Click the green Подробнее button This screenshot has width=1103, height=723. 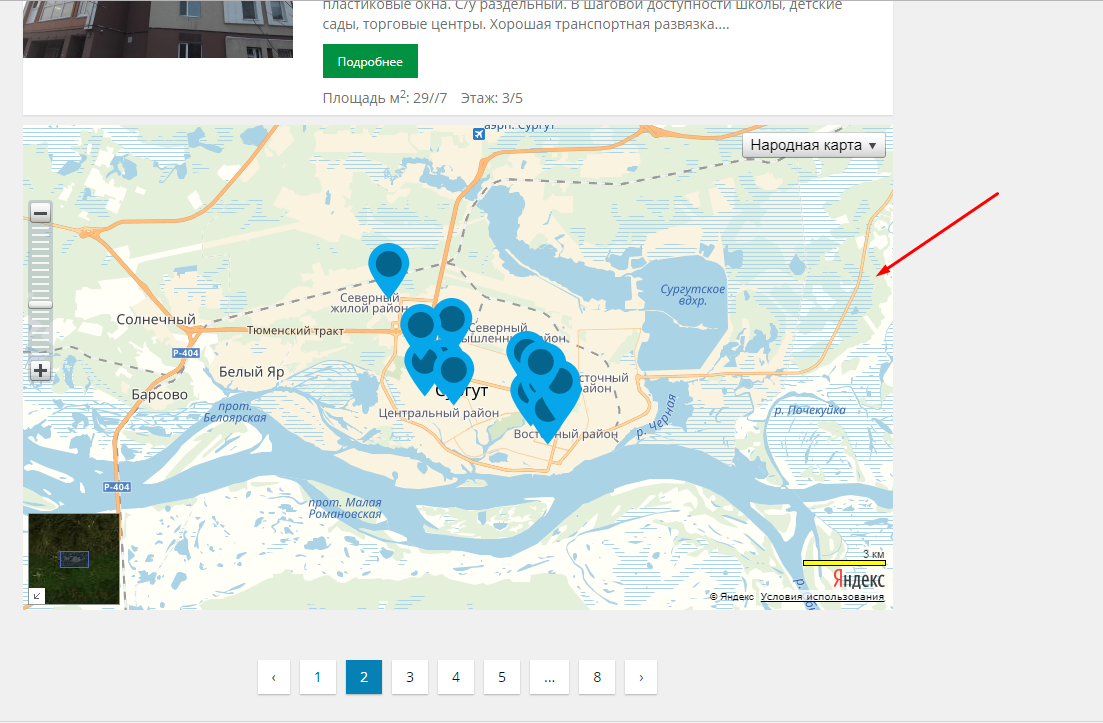[370, 61]
